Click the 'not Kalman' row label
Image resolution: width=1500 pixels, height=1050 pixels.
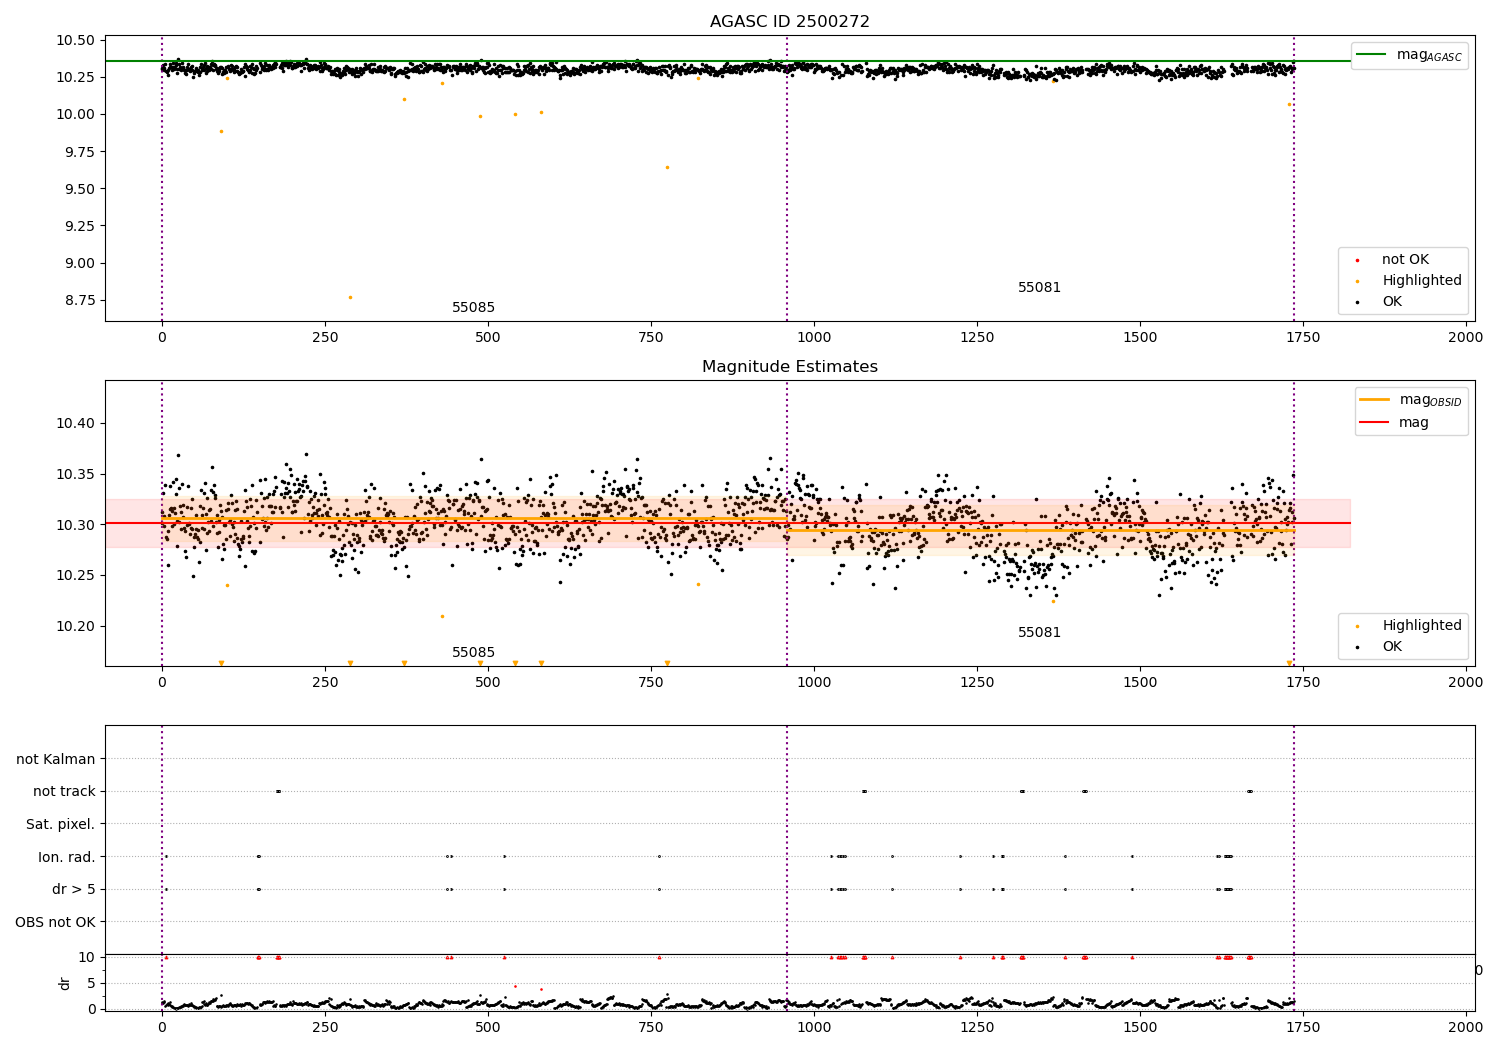click(x=56, y=759)
